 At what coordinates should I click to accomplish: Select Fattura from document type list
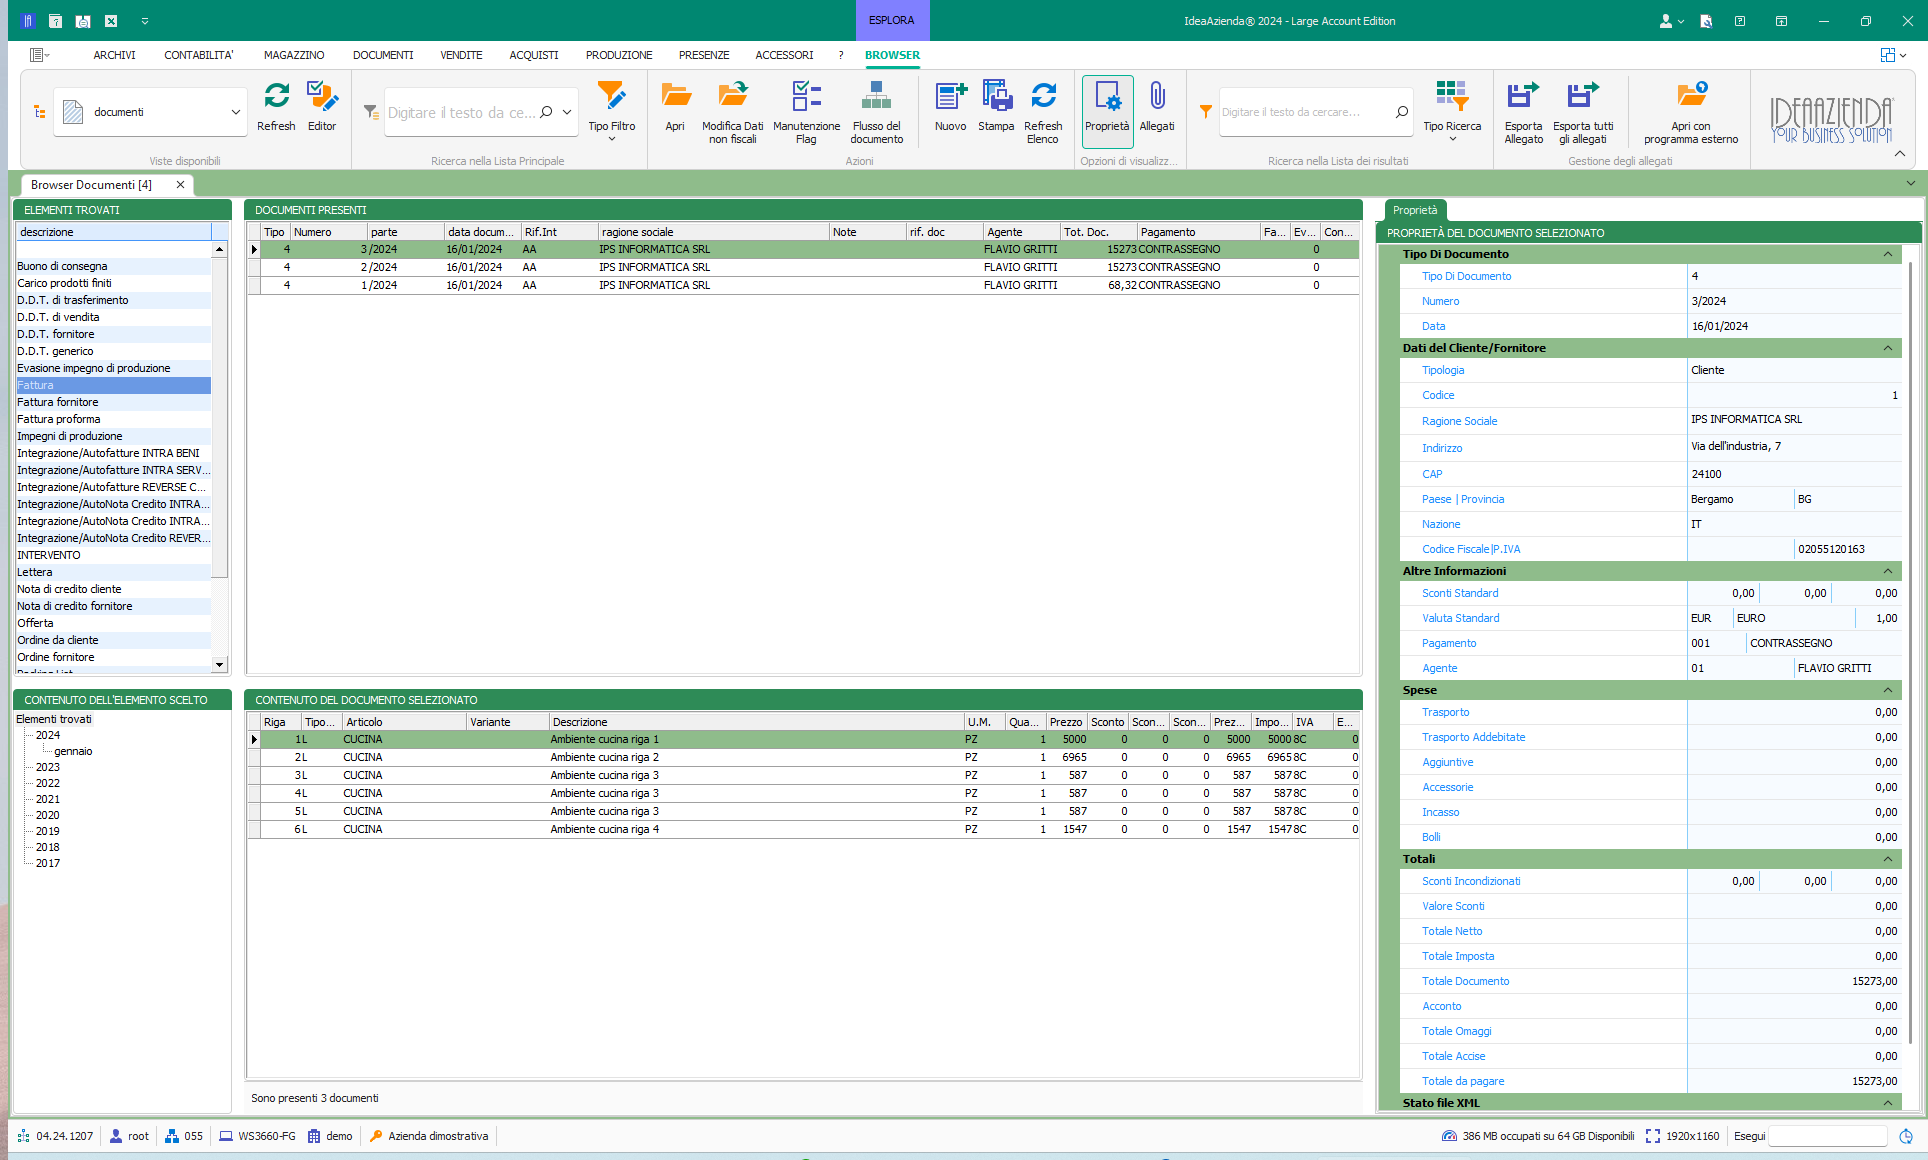click(x=113, y=386)
